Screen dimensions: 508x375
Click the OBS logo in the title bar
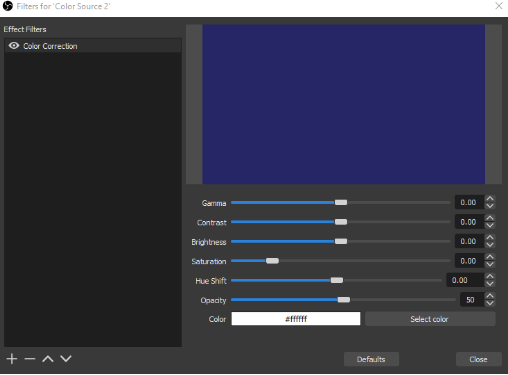click(x=7, y=6)
